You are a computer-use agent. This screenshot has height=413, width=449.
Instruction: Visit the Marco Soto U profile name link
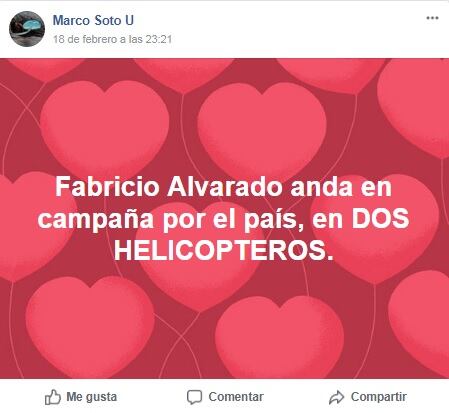[93, 20]
